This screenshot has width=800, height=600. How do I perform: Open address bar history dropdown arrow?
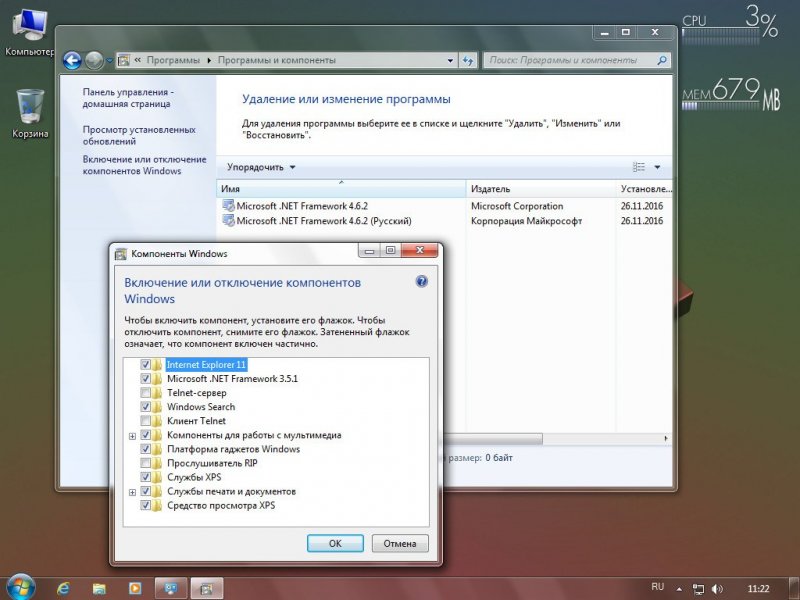(x=450, y=60)
